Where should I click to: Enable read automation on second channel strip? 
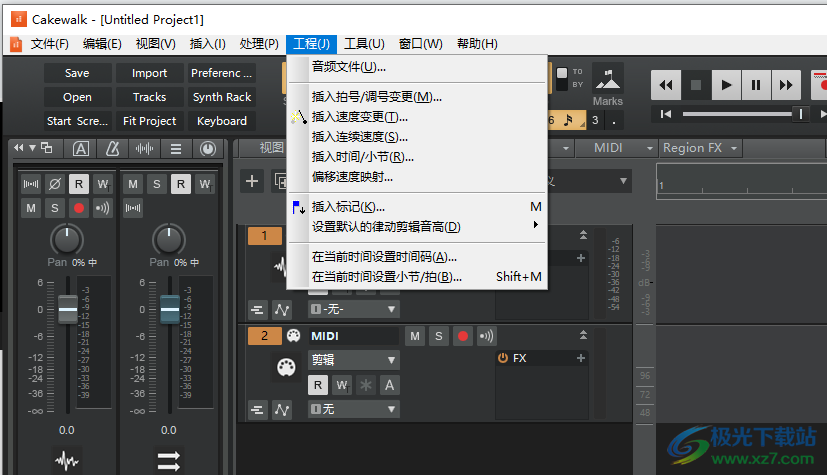[180, 184]
